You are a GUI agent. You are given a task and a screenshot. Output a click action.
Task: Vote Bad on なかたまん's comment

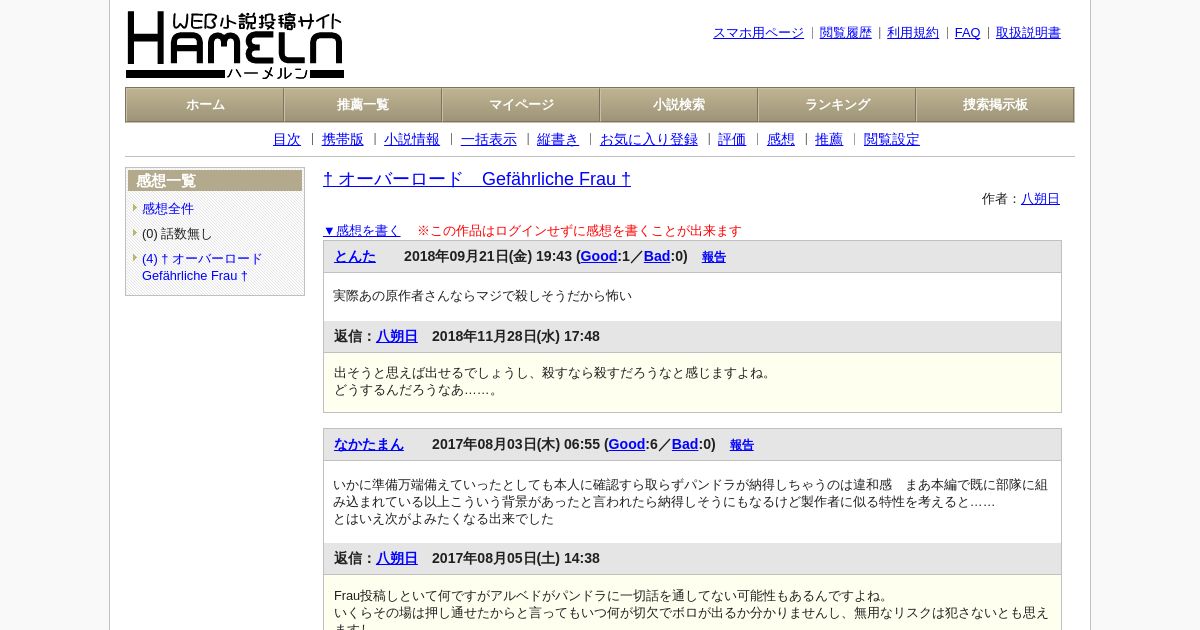[685, 444]
